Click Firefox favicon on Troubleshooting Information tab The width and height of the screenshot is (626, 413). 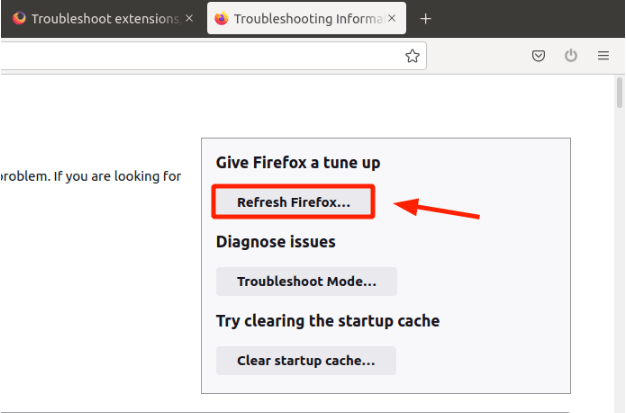pyautogui.click(x=222, y=19)
